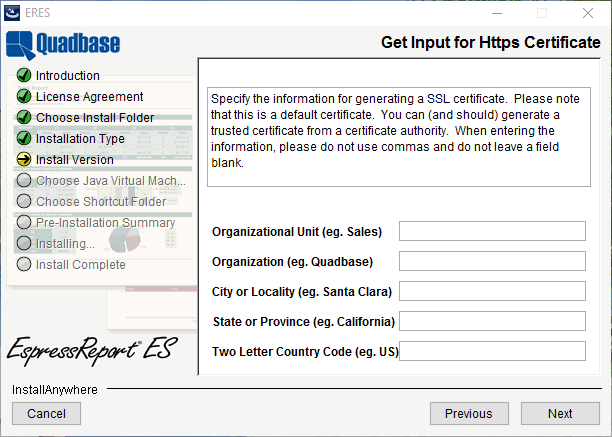Close the ERES installer window
This screenshot has height=437, width=612.
(x=588, y=13)
